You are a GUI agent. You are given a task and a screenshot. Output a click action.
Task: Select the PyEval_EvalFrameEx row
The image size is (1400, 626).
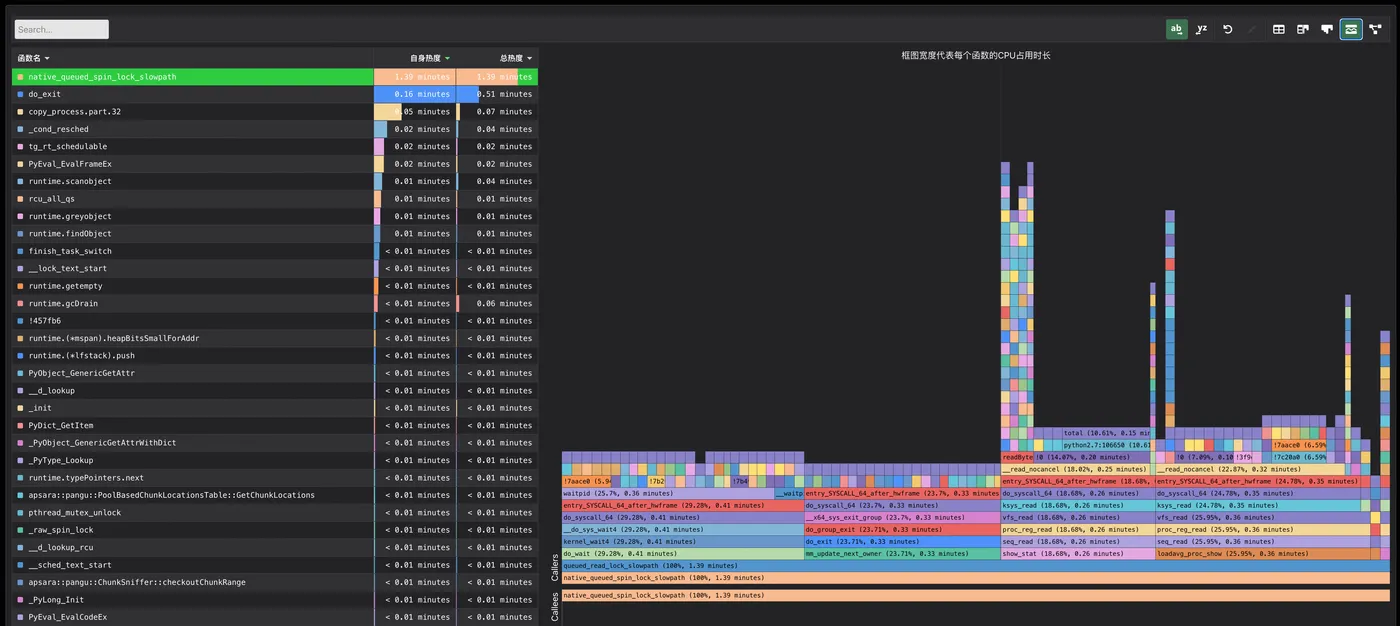[x=275, y=164]
